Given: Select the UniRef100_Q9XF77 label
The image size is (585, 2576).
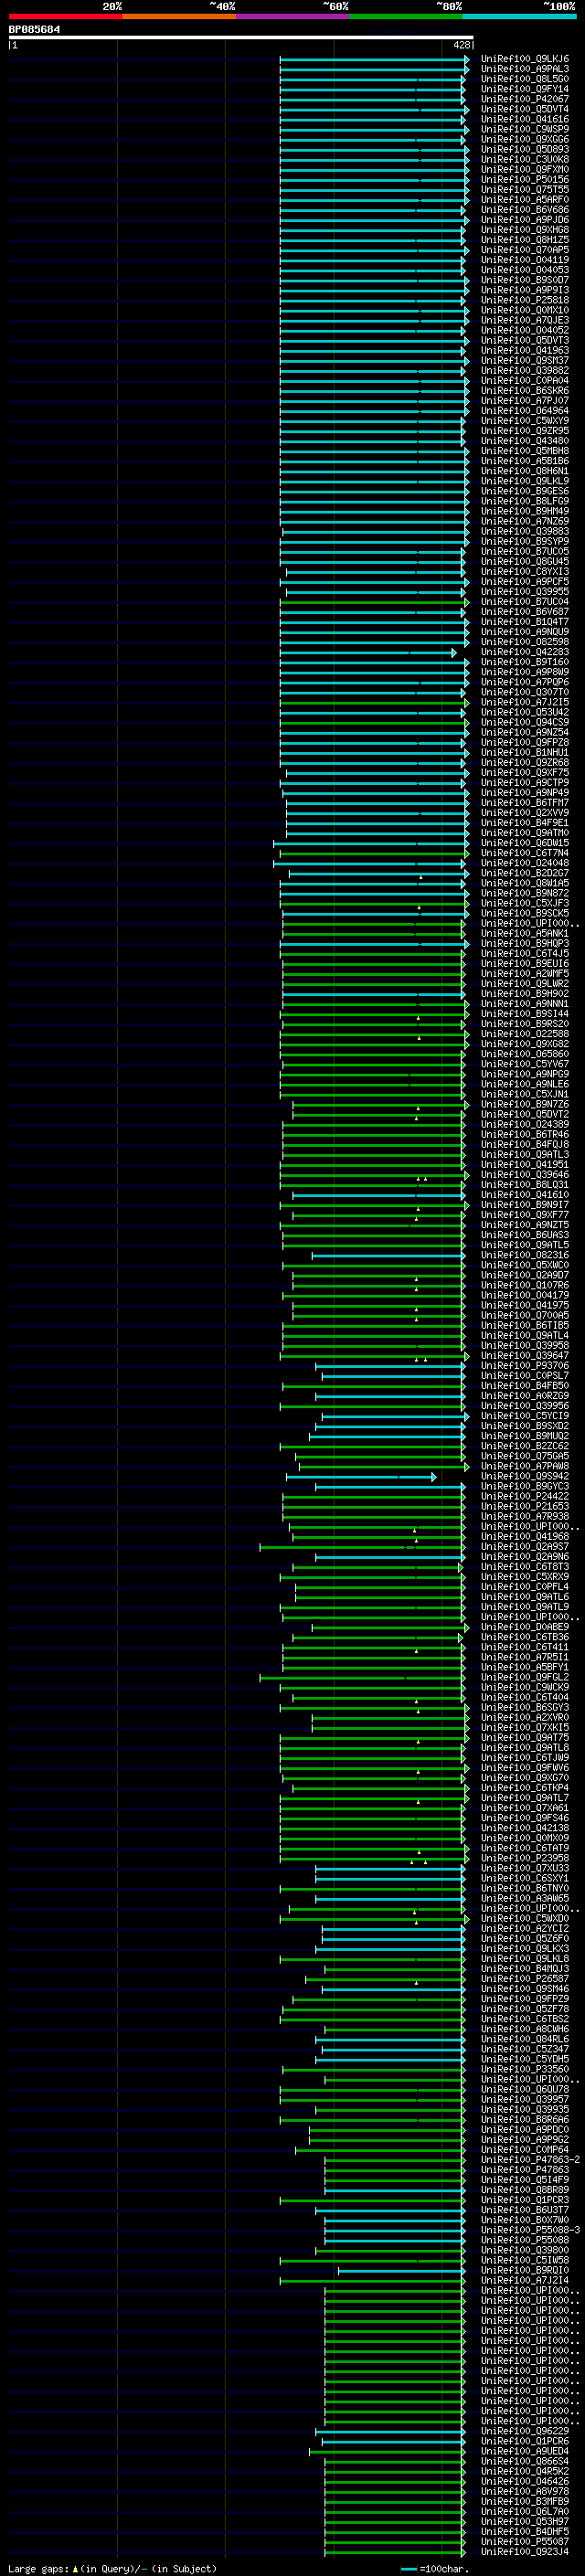Looking at the screenshot, I should click(x=525, y=1214).
